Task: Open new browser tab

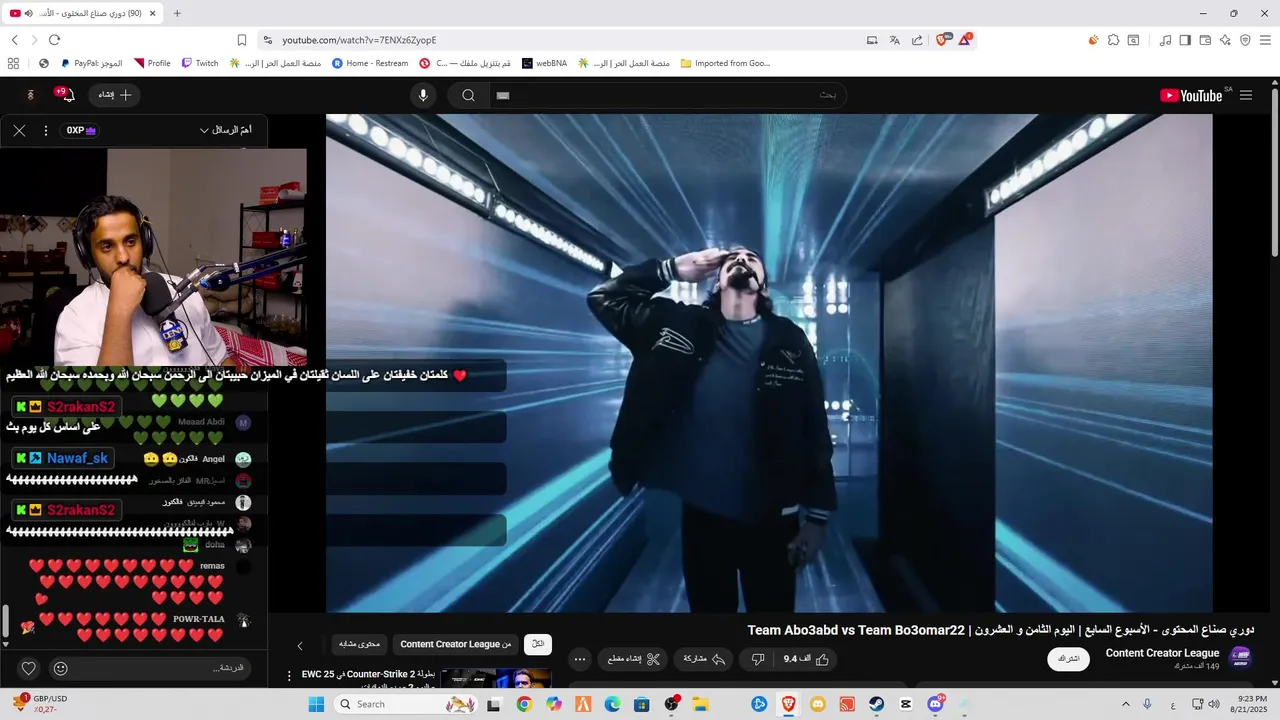Action: (x=177, y=13)
